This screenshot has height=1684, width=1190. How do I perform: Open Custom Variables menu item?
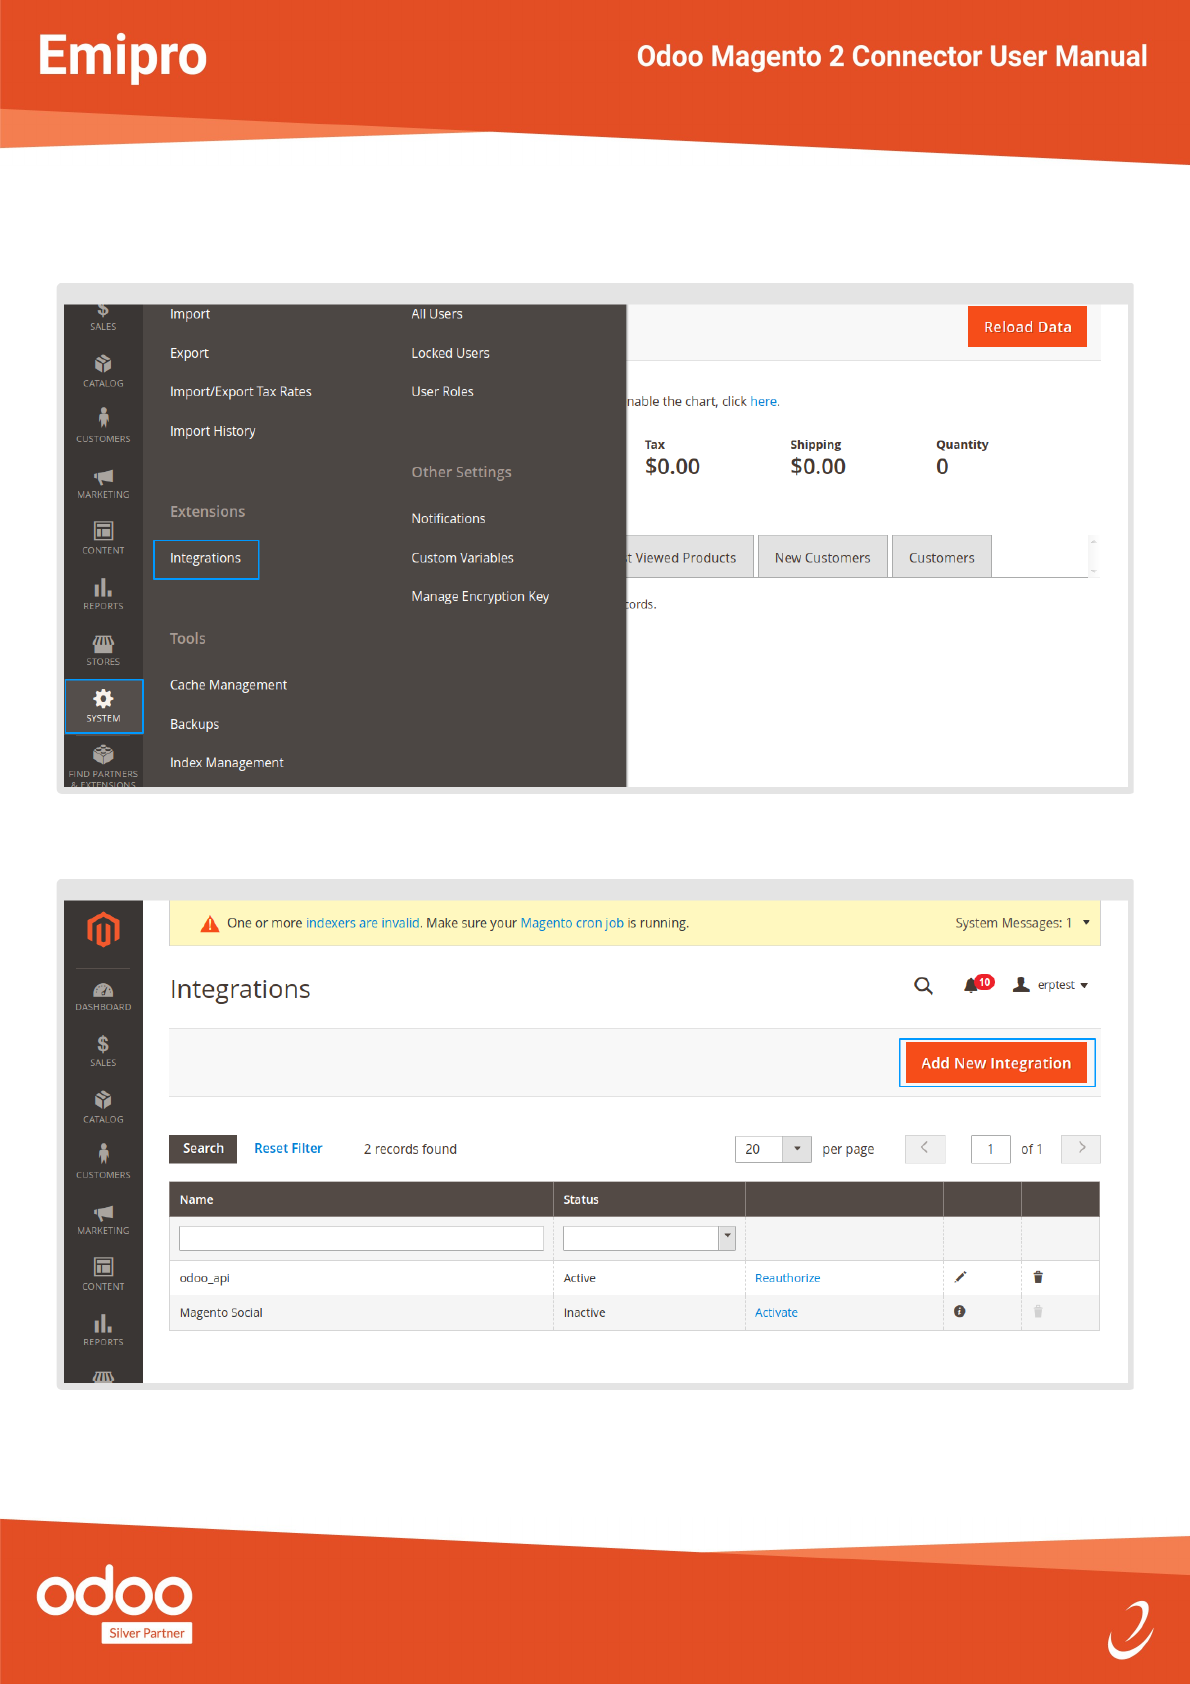pos(462,558)
